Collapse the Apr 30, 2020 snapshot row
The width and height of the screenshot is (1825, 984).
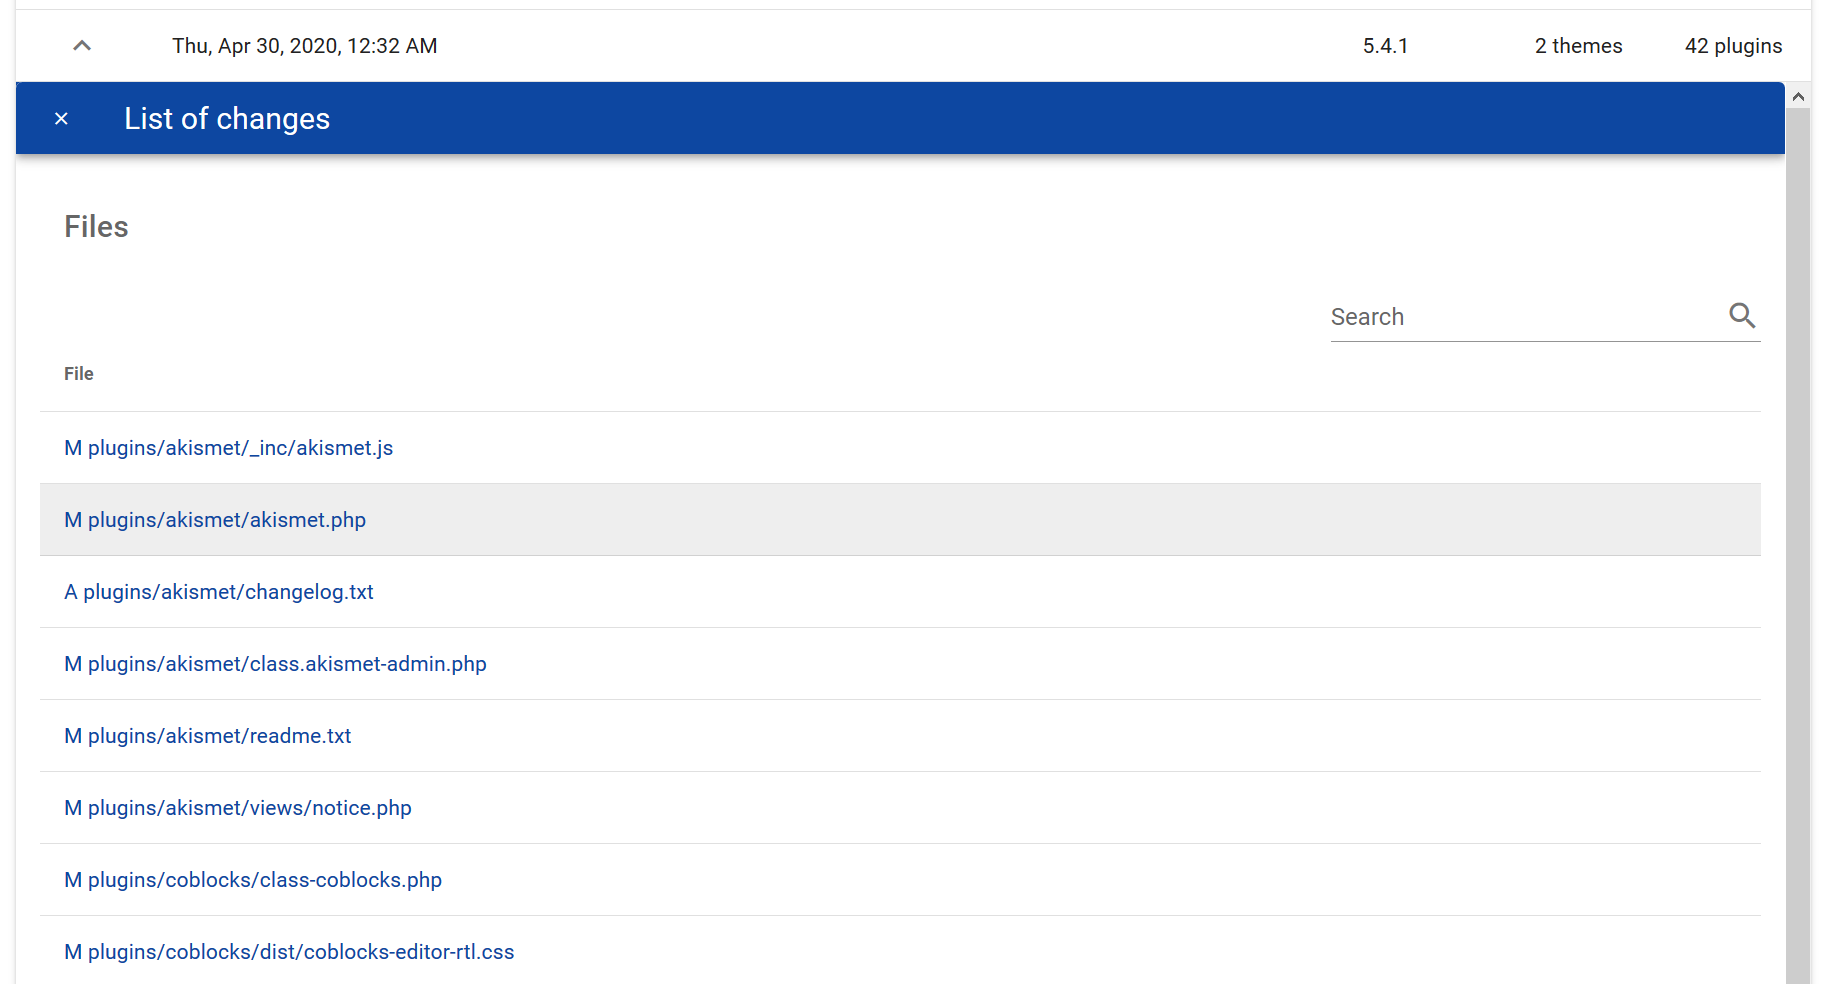pyautogui.click(x=82, y=46)
